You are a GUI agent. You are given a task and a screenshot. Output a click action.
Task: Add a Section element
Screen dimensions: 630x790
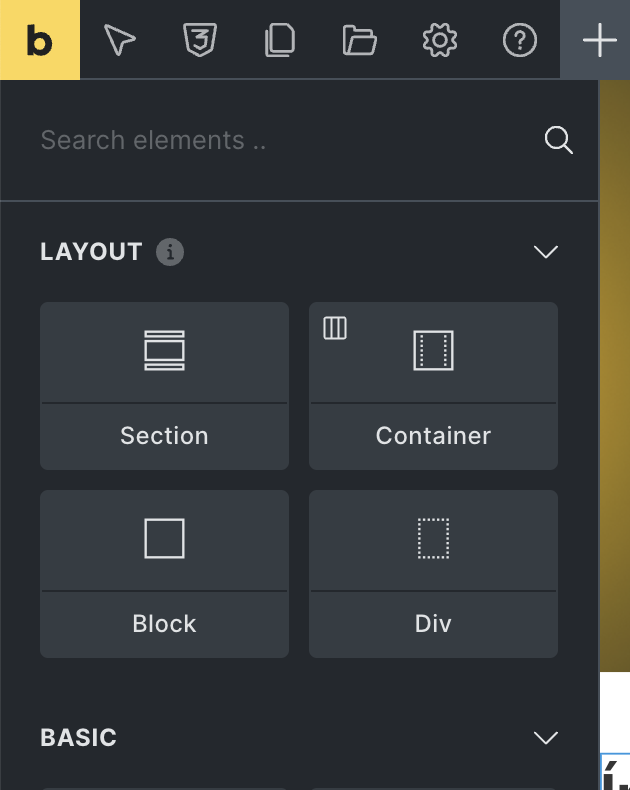pos(164,386)
